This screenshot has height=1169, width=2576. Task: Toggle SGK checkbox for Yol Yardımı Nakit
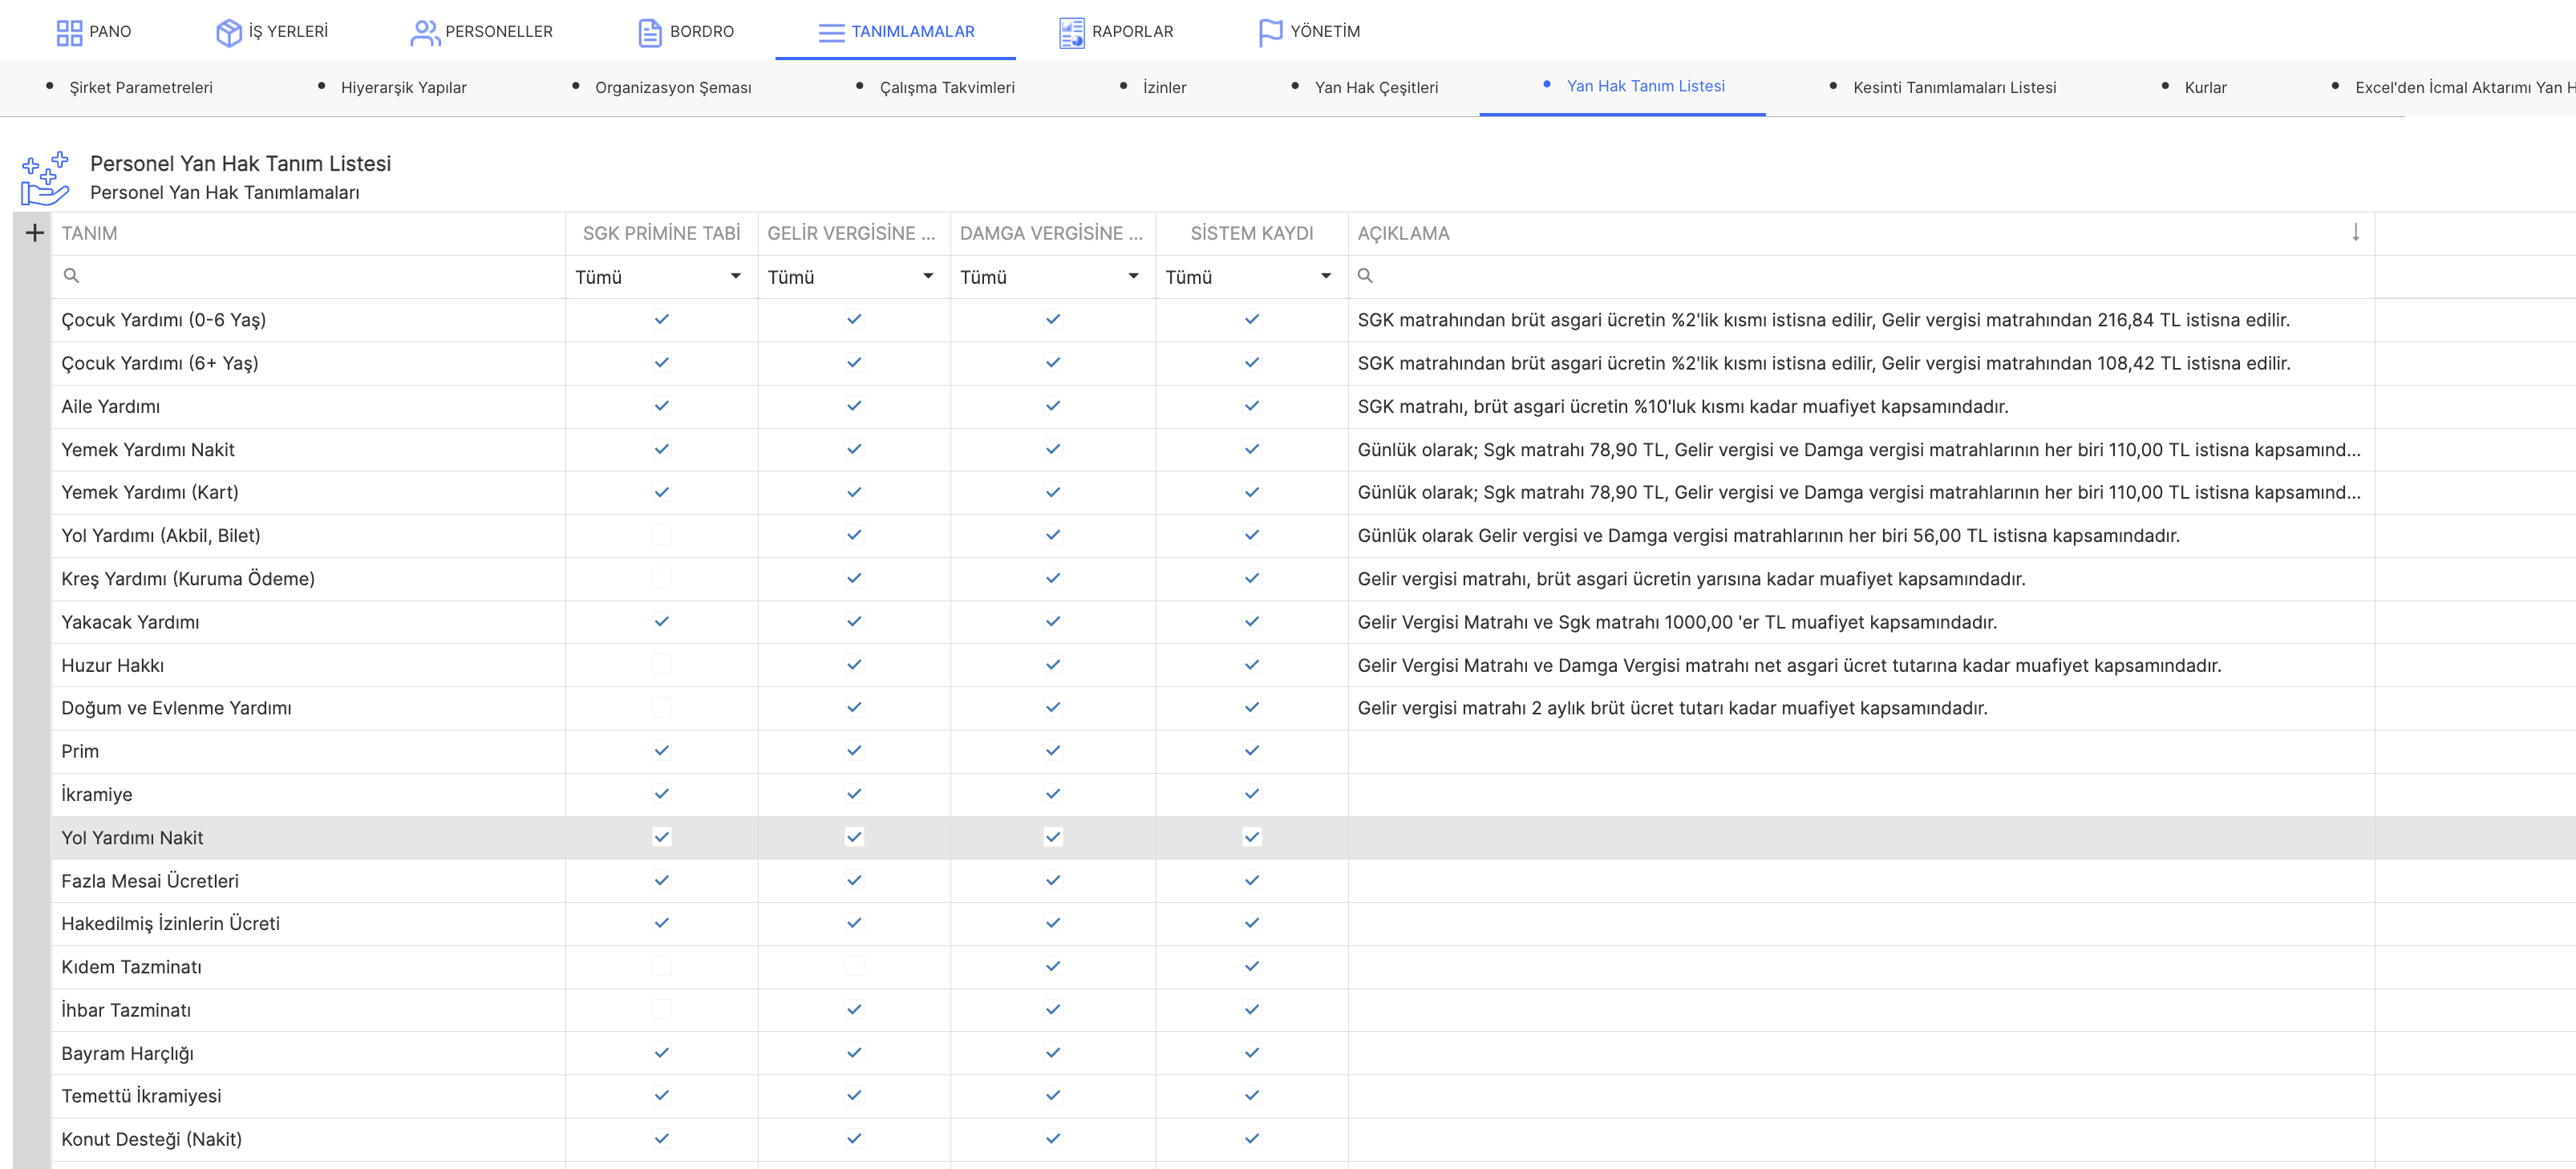tap(661, 837)
